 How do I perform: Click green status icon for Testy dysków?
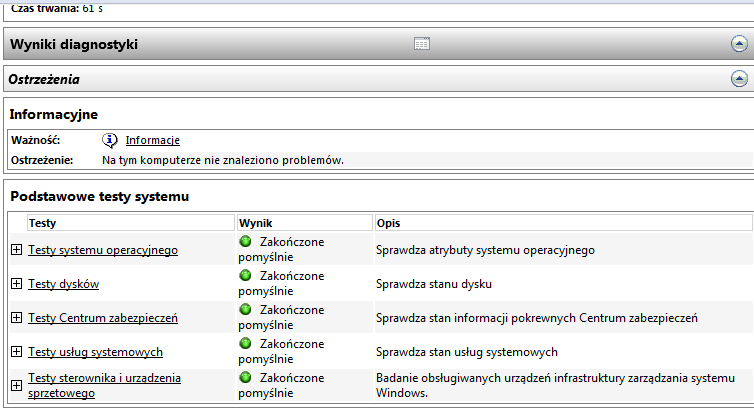(245, 275)
